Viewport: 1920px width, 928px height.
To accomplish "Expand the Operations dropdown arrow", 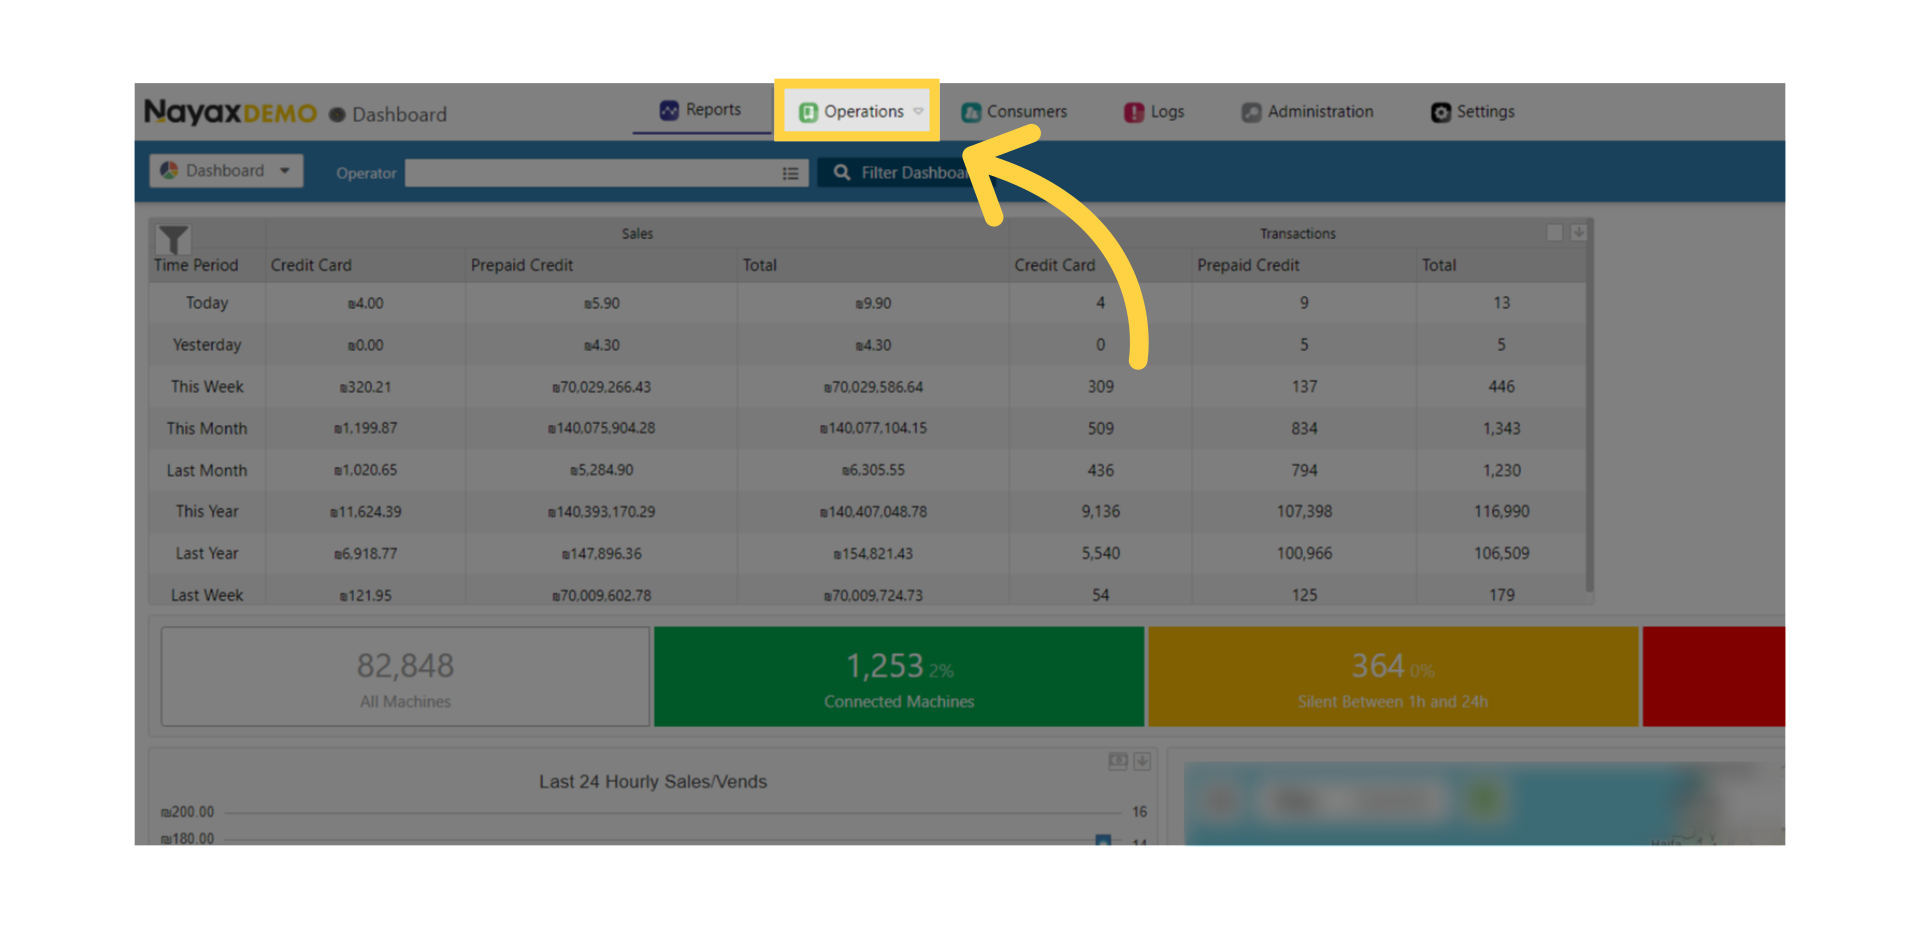I will pos(918,112).
